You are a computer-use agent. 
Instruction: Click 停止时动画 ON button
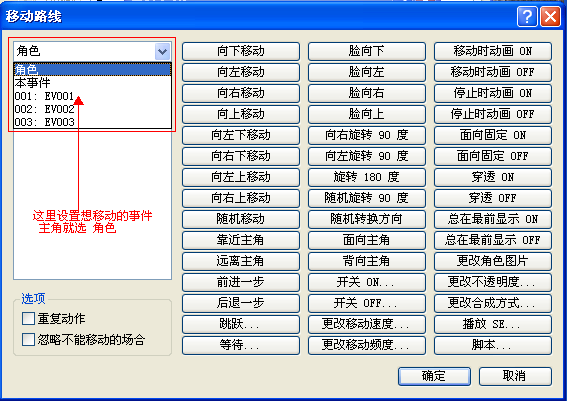tap(493, 93)
